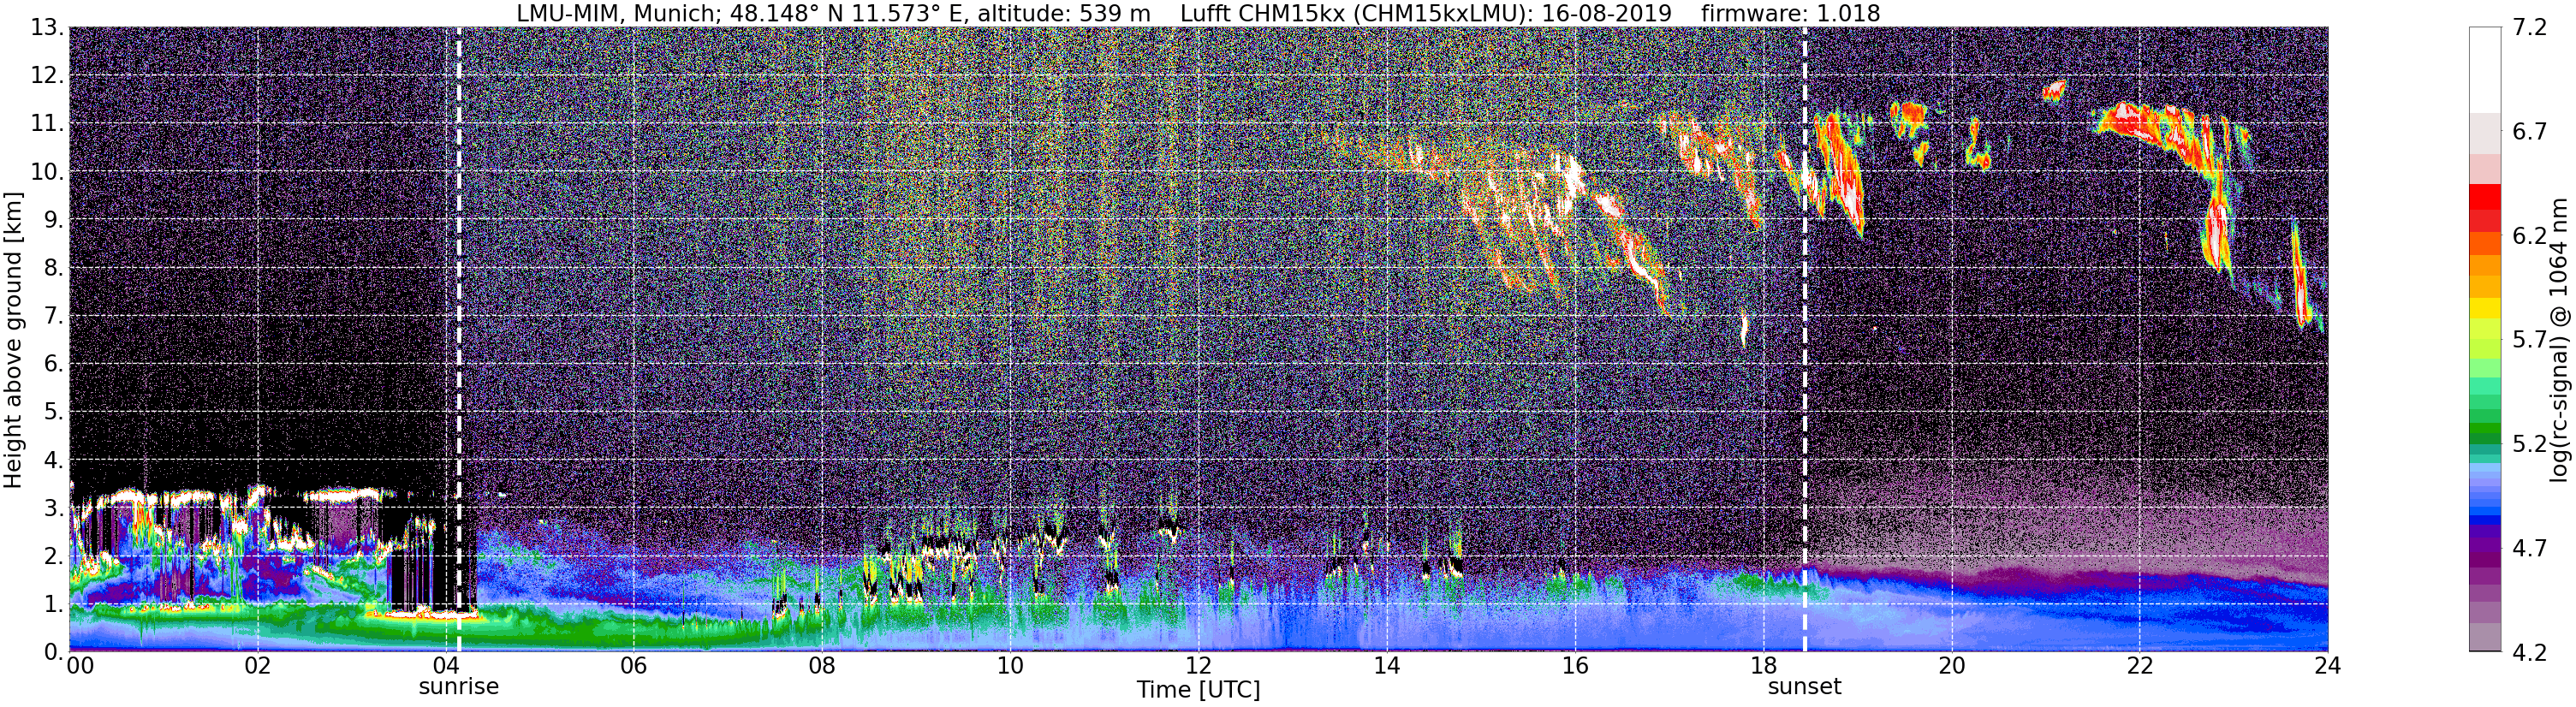Click the dashed sunset marker line in the plot
This screenshot has width=2576, height=707.
(x=1805, y=340)
